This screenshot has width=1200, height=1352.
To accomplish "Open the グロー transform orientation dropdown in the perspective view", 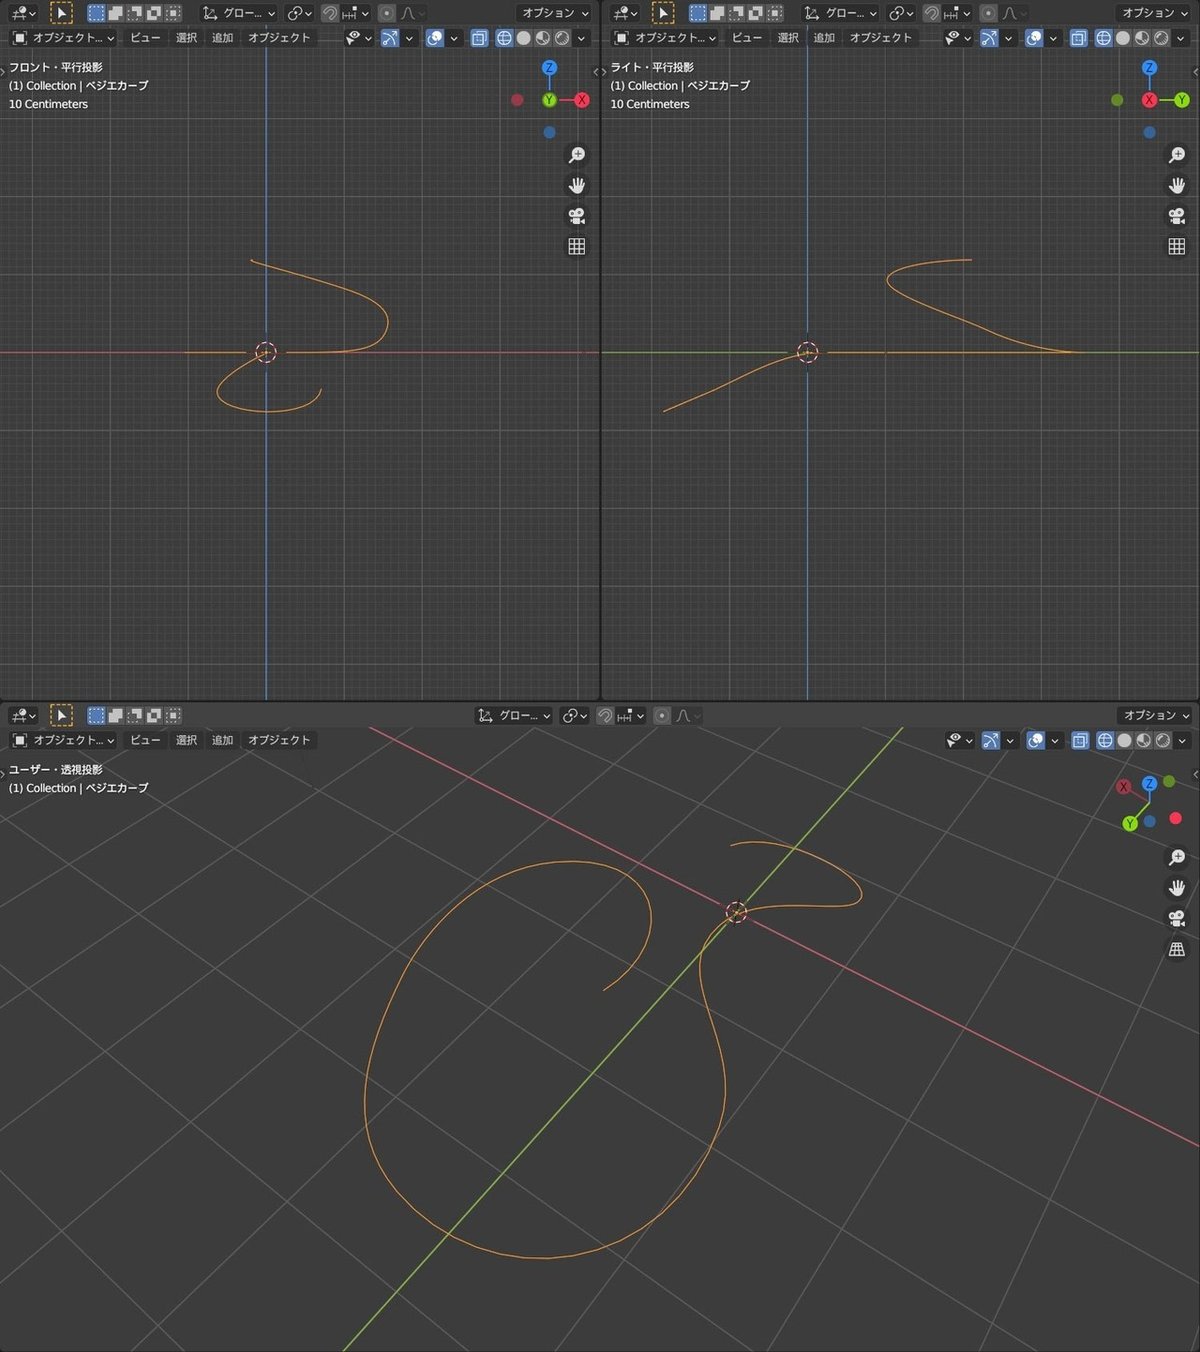I will 515,715.
